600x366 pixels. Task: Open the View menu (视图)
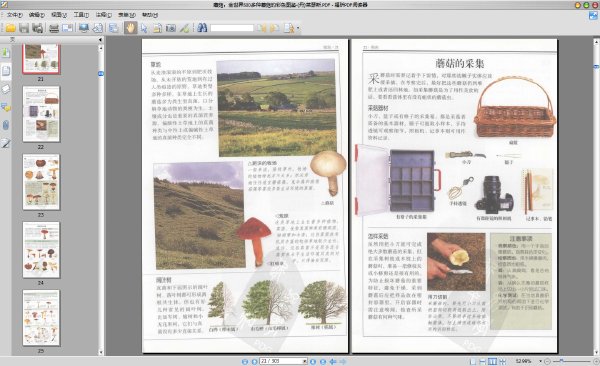(x=59, y=15)
